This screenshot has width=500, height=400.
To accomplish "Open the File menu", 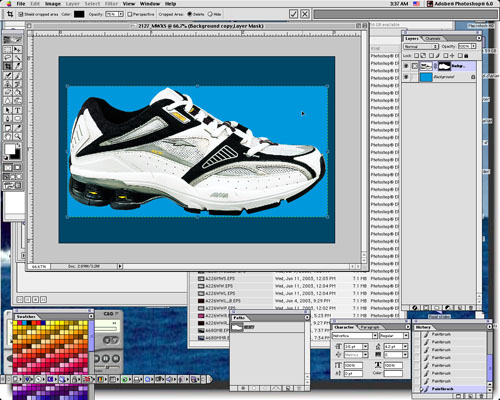I will click(21, 4).
